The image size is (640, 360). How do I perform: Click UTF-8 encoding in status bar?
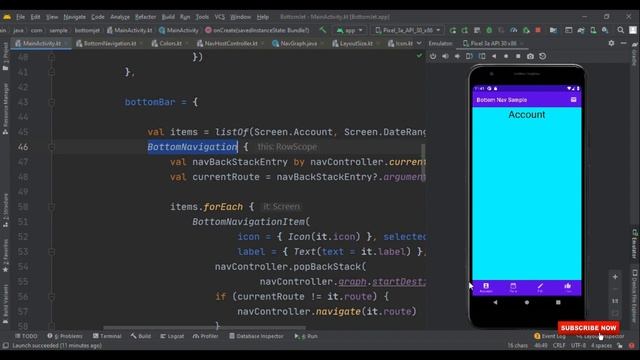point(578,345)
